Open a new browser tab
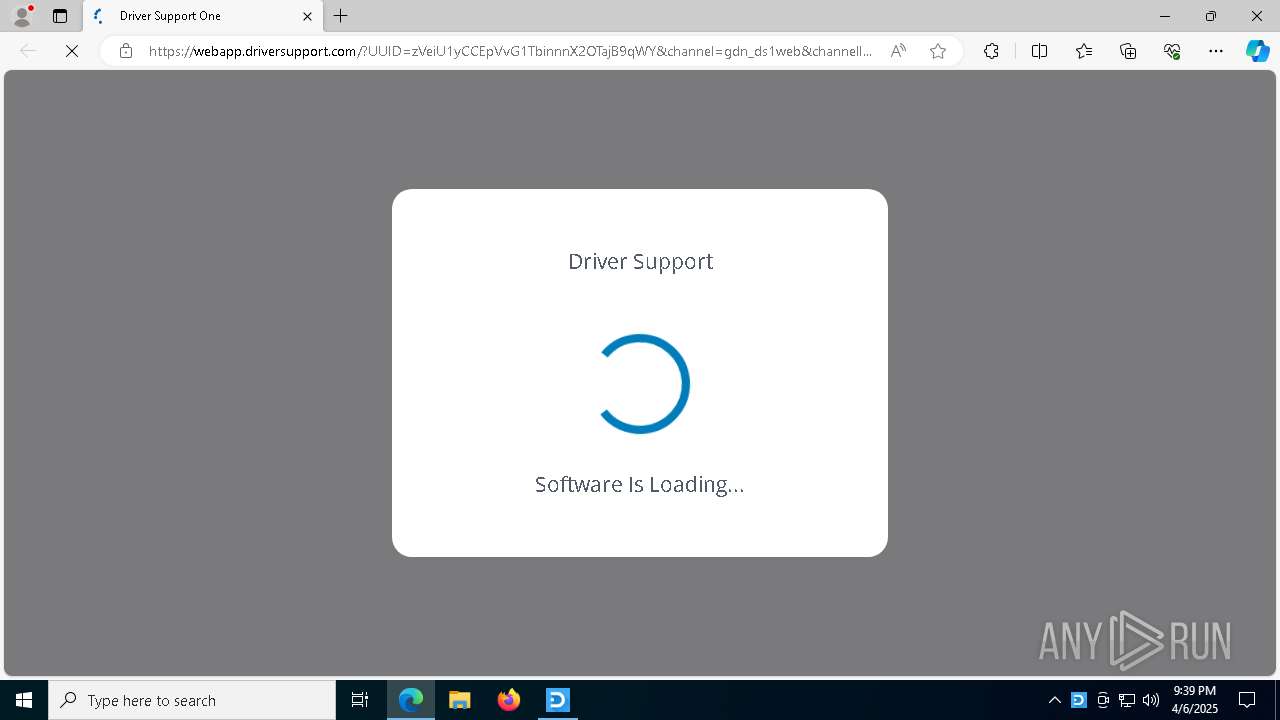The height and width of the screenshot is (720, 1280). (341, 16)
